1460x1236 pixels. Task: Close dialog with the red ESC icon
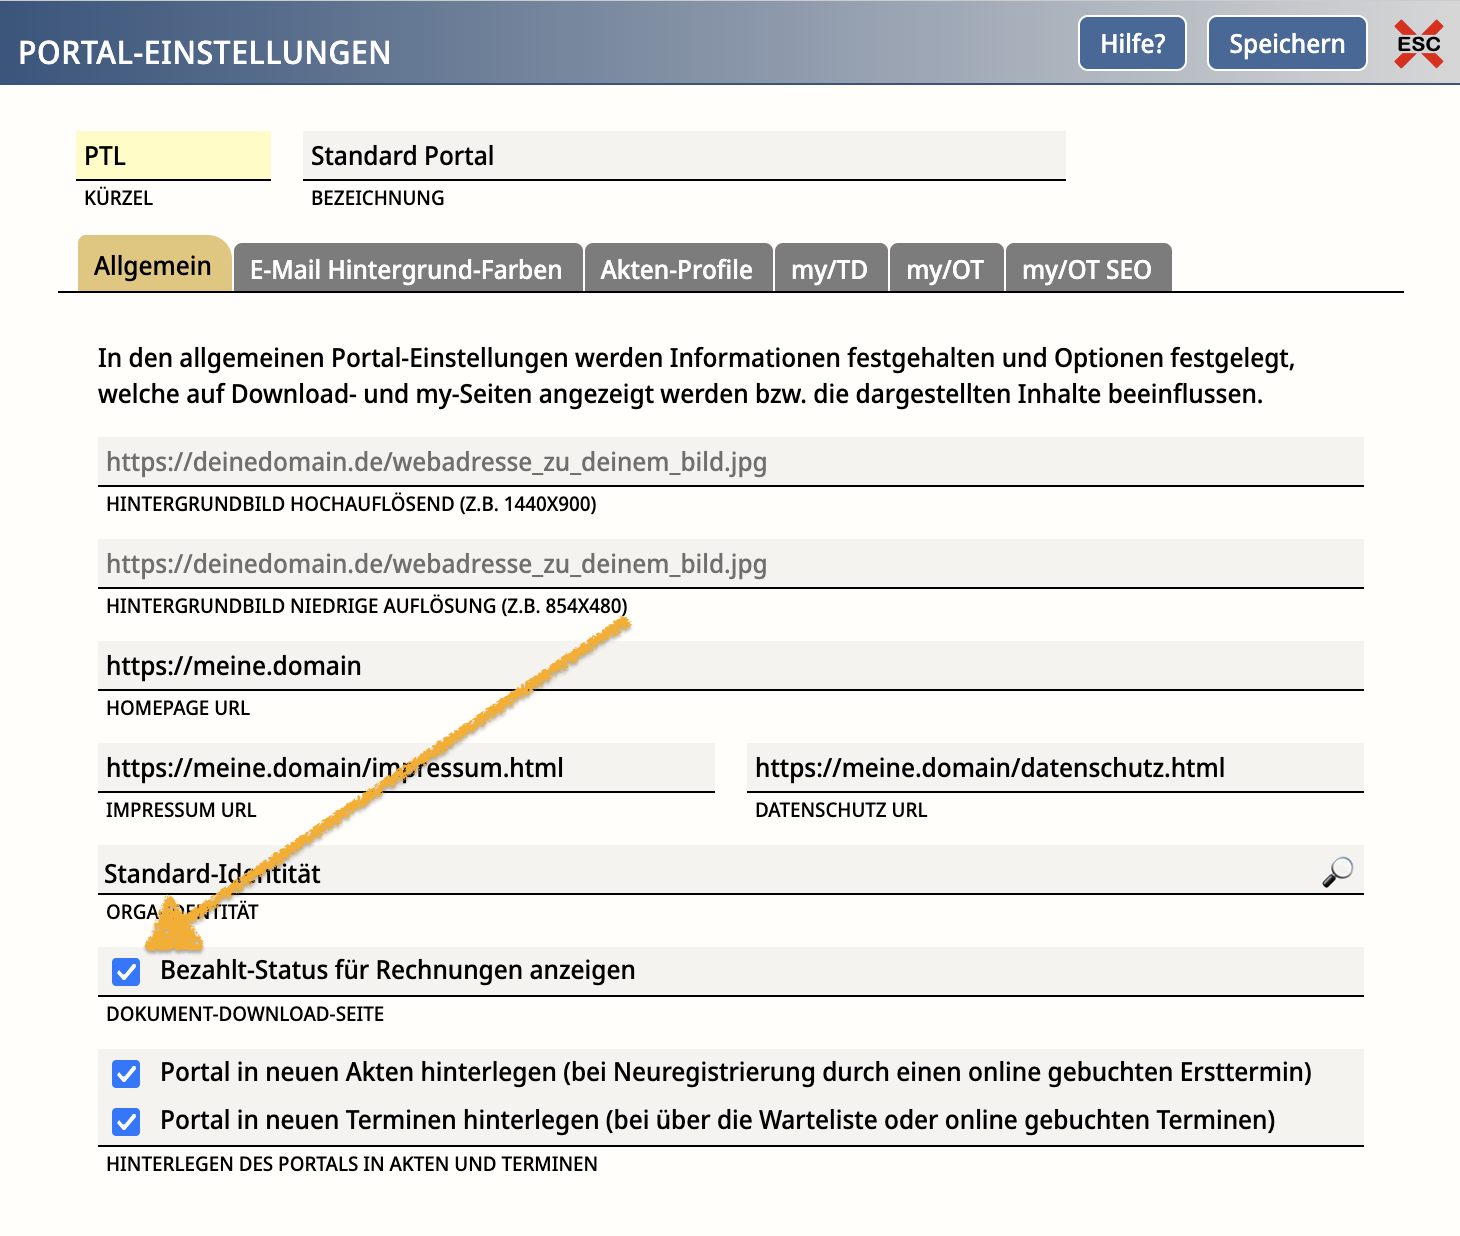click(x=1418, y=44)
